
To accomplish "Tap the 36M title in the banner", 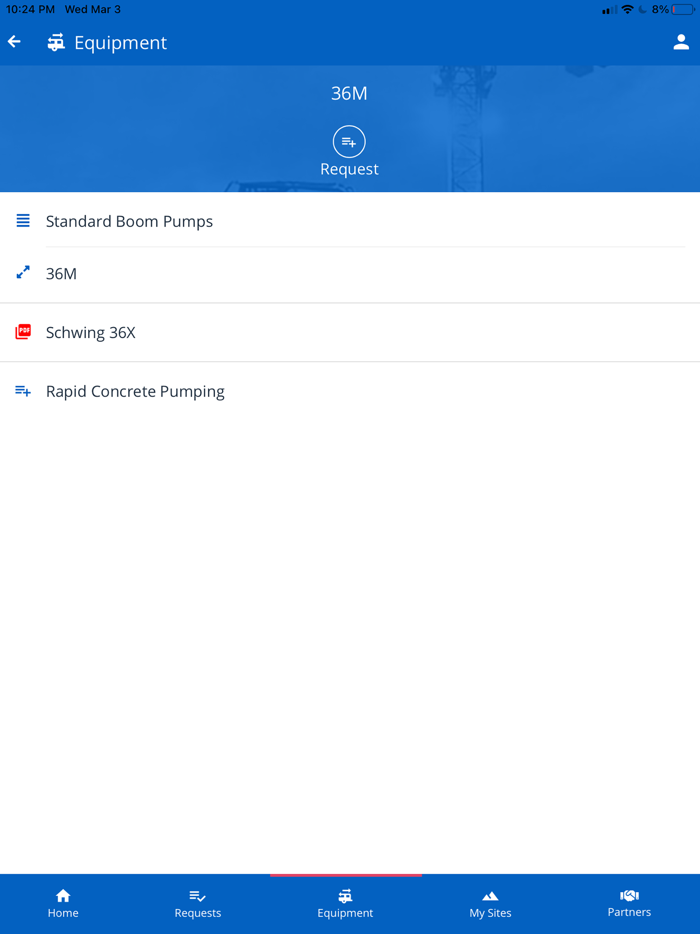I will (x=349, y=94).
